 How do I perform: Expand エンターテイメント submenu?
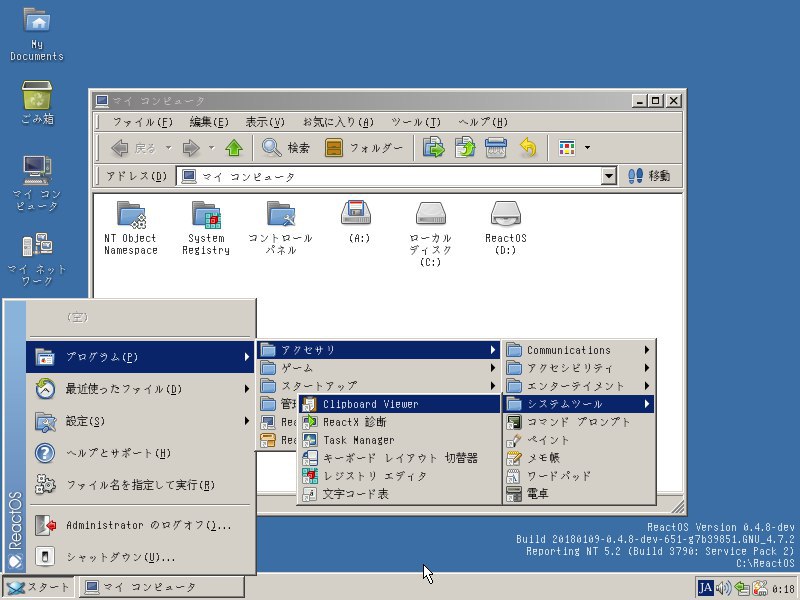(x=579, y=386)
